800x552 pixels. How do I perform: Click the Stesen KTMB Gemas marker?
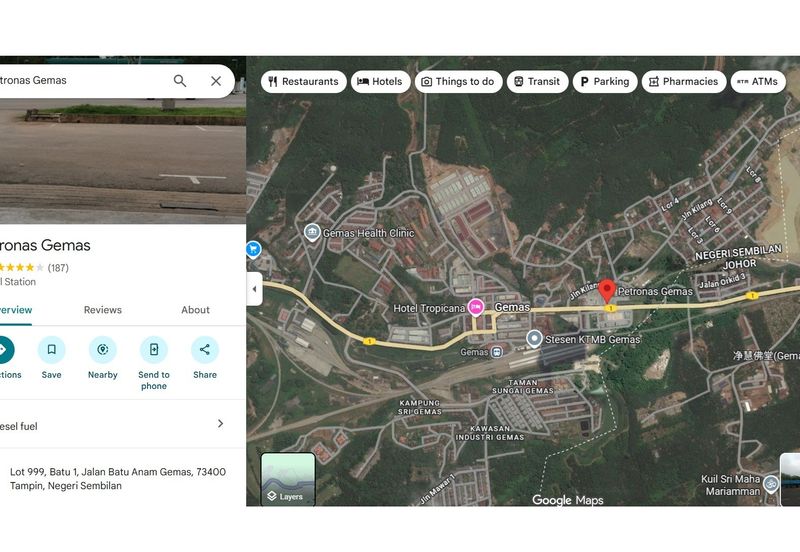point(535,339)
